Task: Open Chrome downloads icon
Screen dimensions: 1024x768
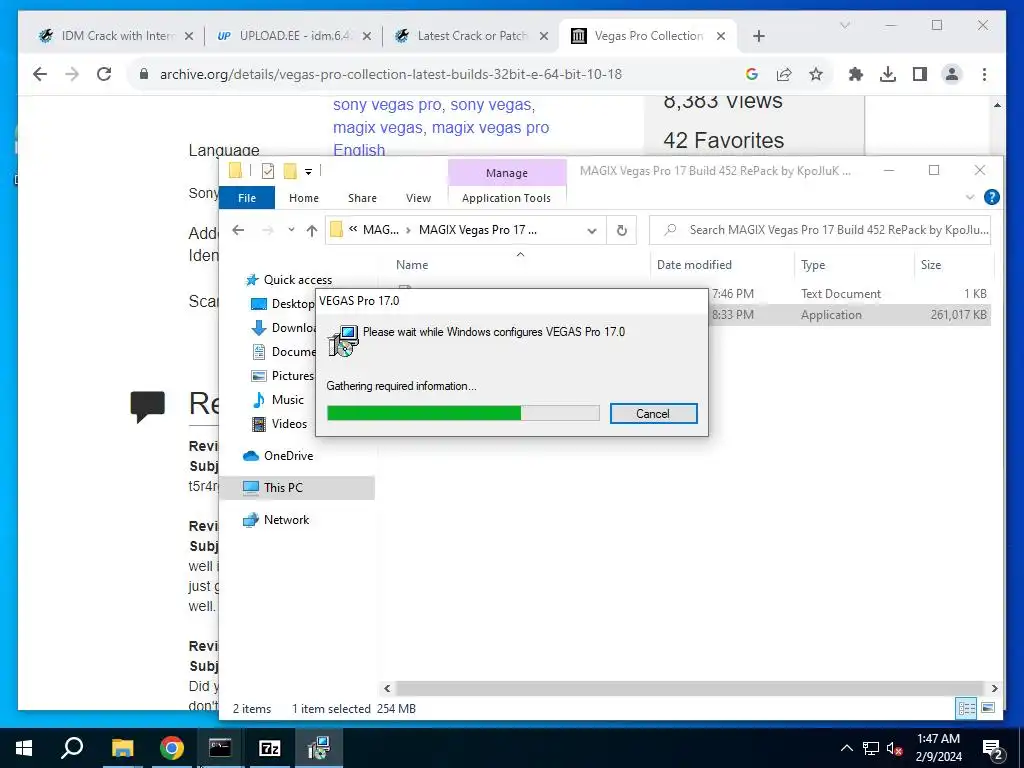Action: click(x=888, y=74)
